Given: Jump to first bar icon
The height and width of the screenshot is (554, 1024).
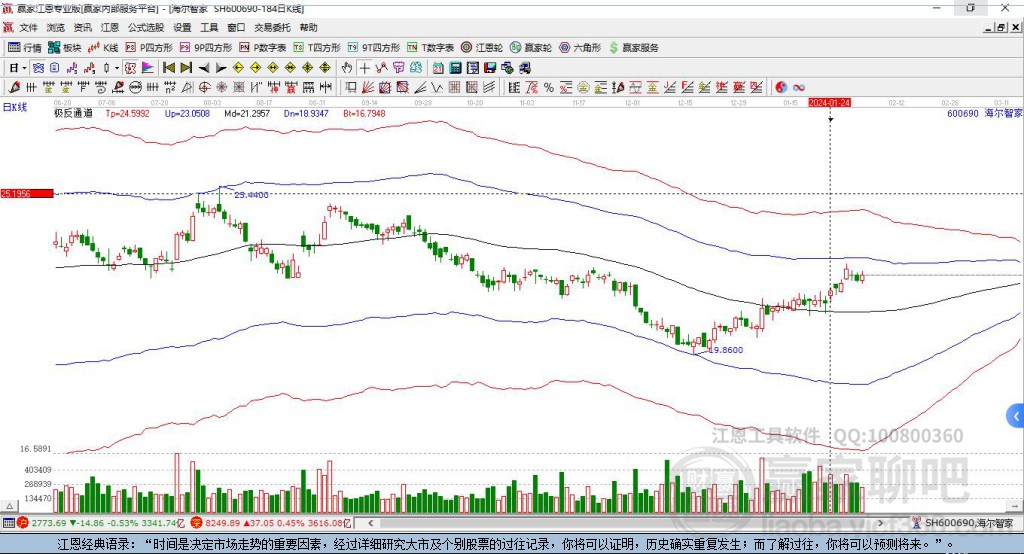Looking at the screenshot, I should [168, 68].
